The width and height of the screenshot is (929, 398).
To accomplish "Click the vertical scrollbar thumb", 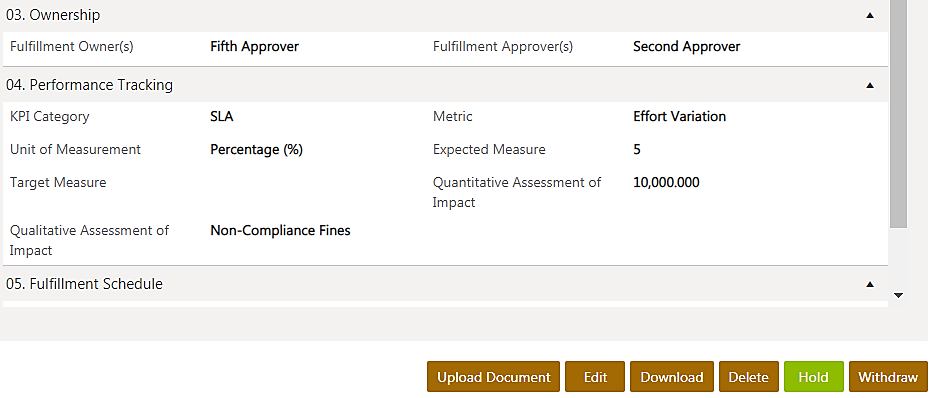I will (898, 113).
